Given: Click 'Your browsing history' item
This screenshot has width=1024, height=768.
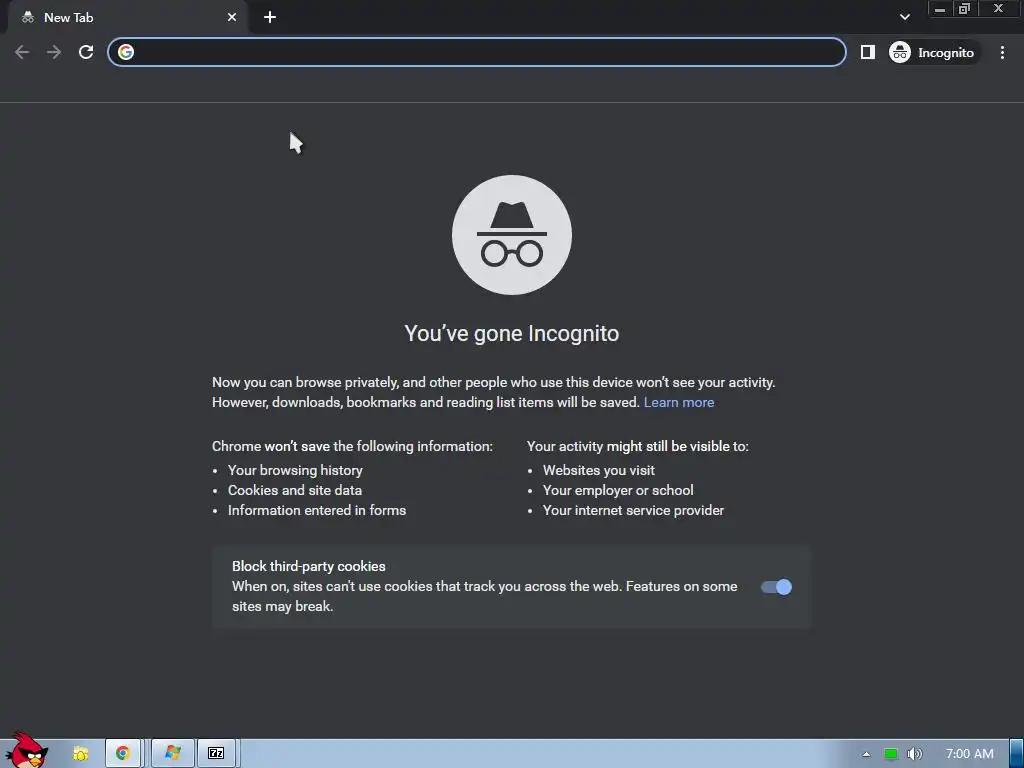Looking at the screenshot, I should coord(295,470).
